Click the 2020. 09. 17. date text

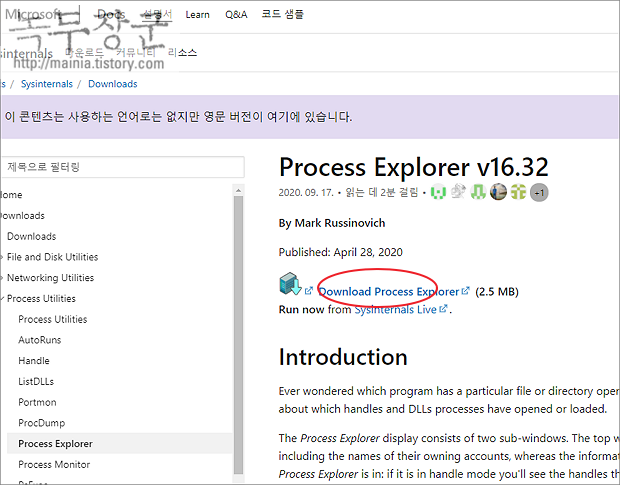306,192
